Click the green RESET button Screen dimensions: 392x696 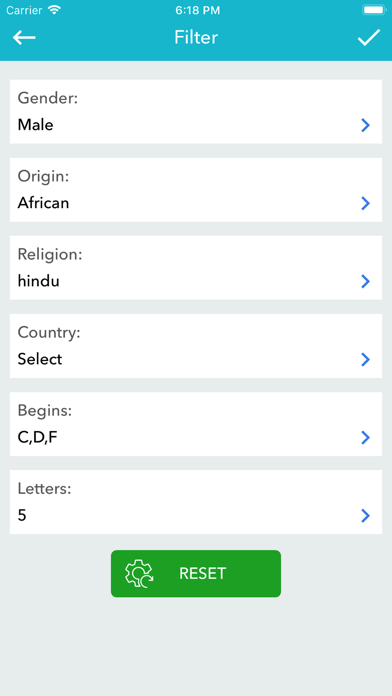tap(196, 573)
